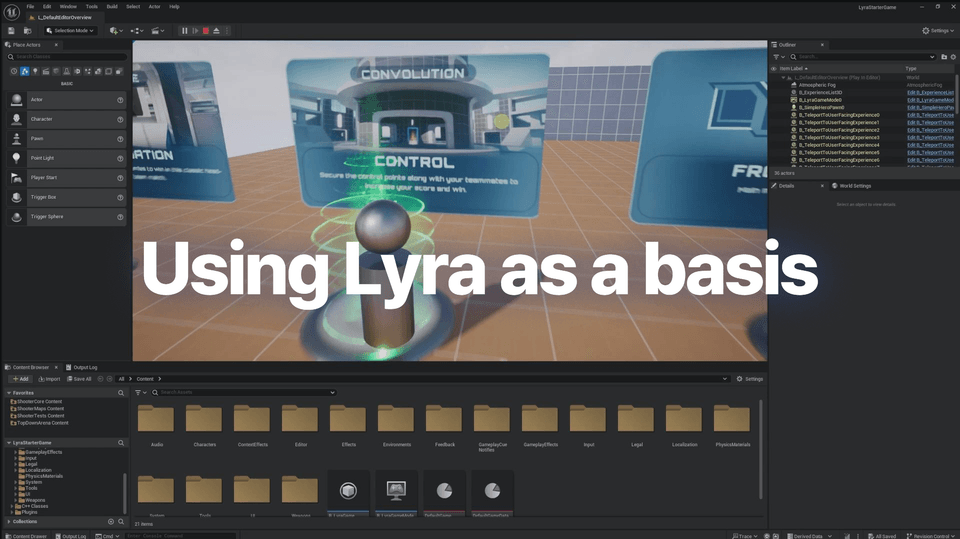The width and height of the screenshot is (960, 539).
Task: Open editor Settings in top right
Action: (x=938, y=31)
